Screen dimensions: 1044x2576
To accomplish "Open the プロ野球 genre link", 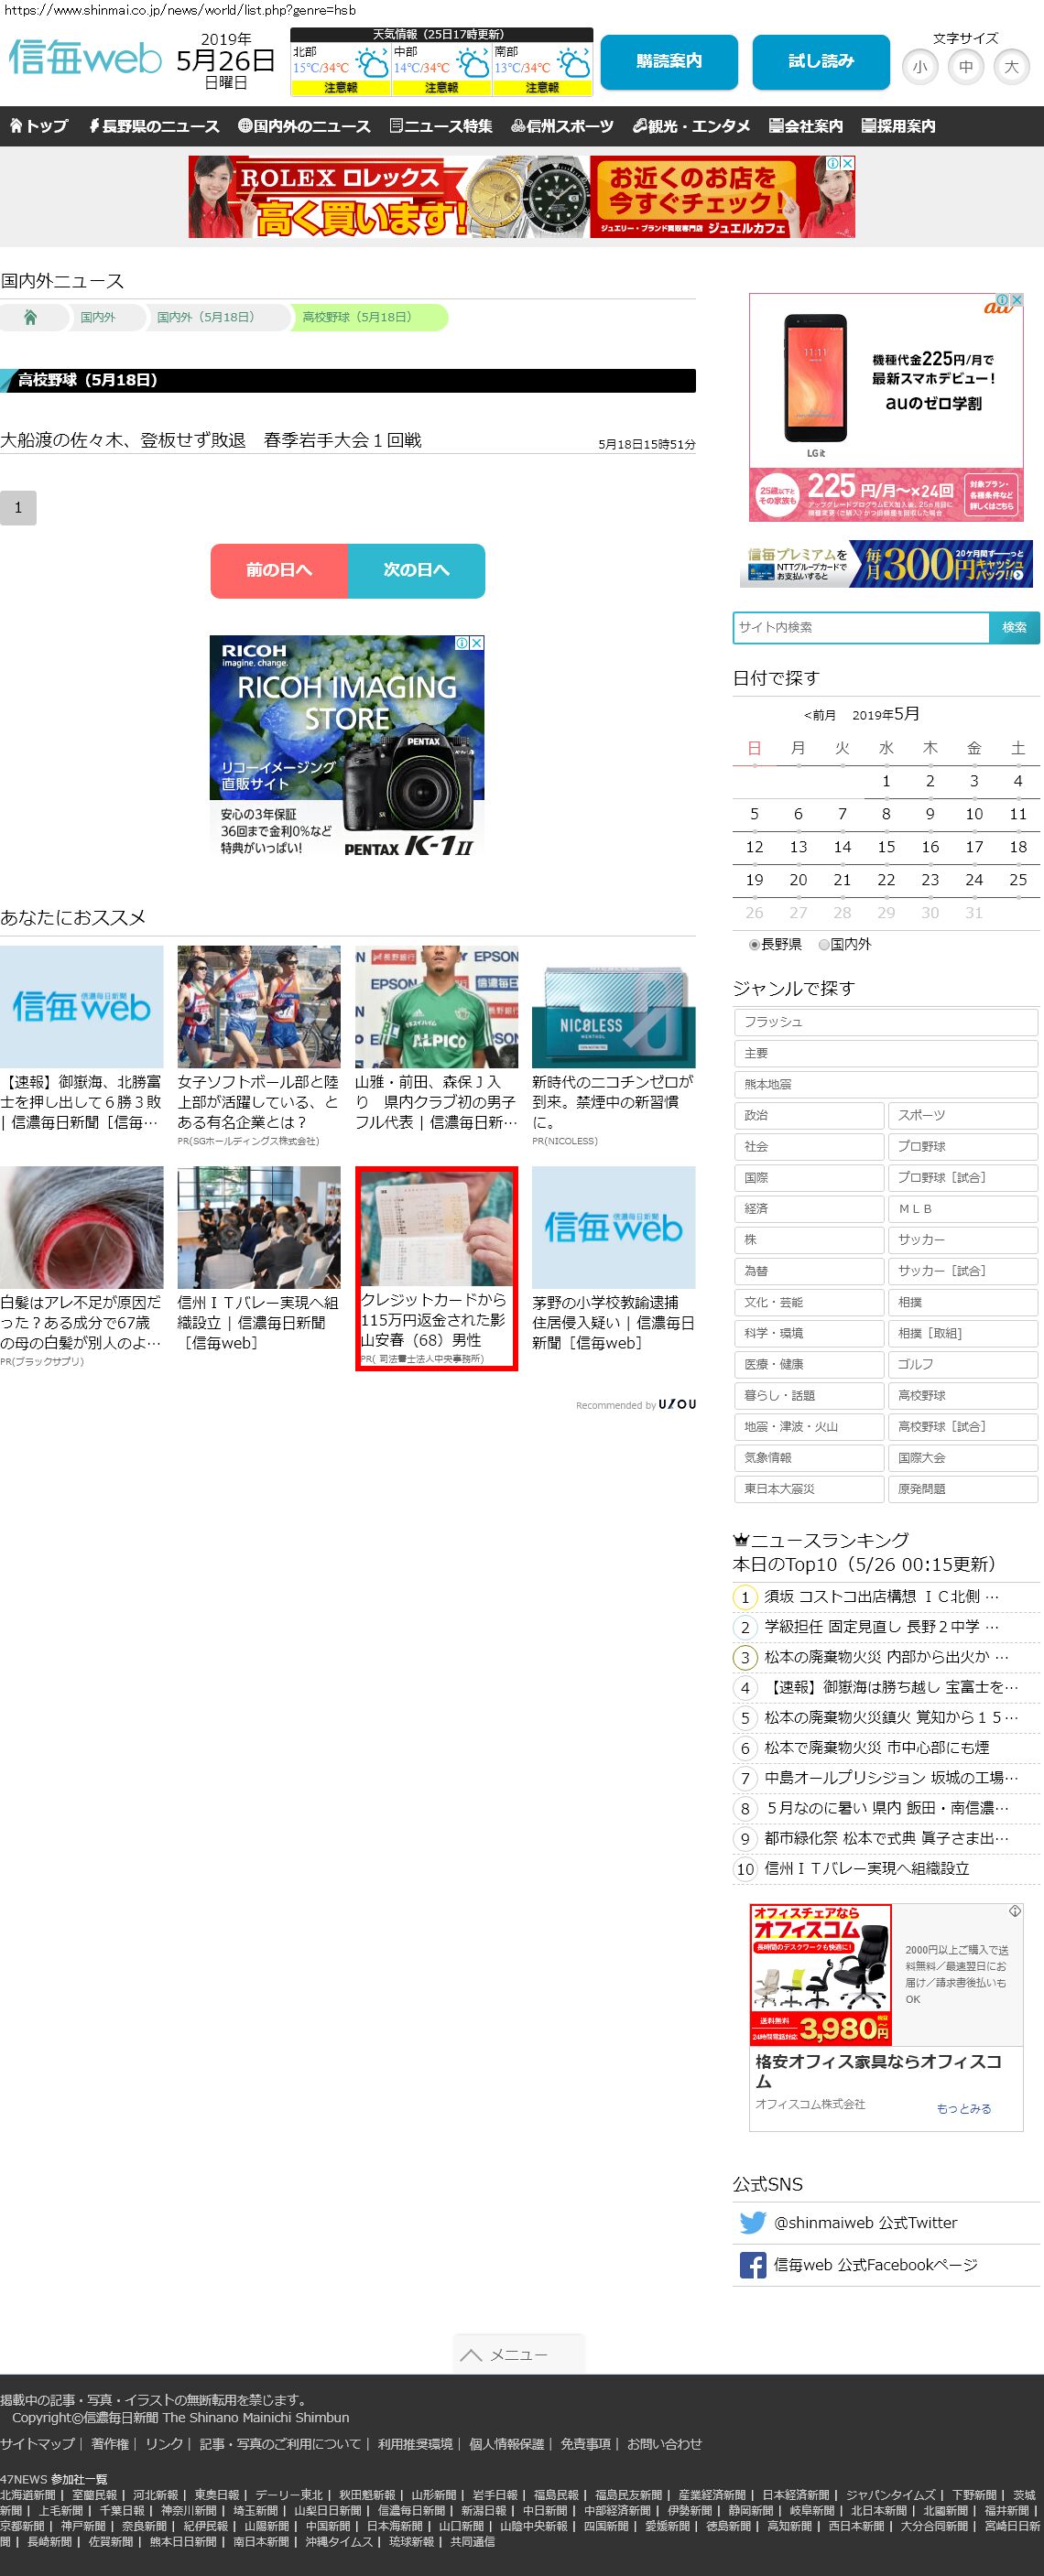I will coord(963,1146).
